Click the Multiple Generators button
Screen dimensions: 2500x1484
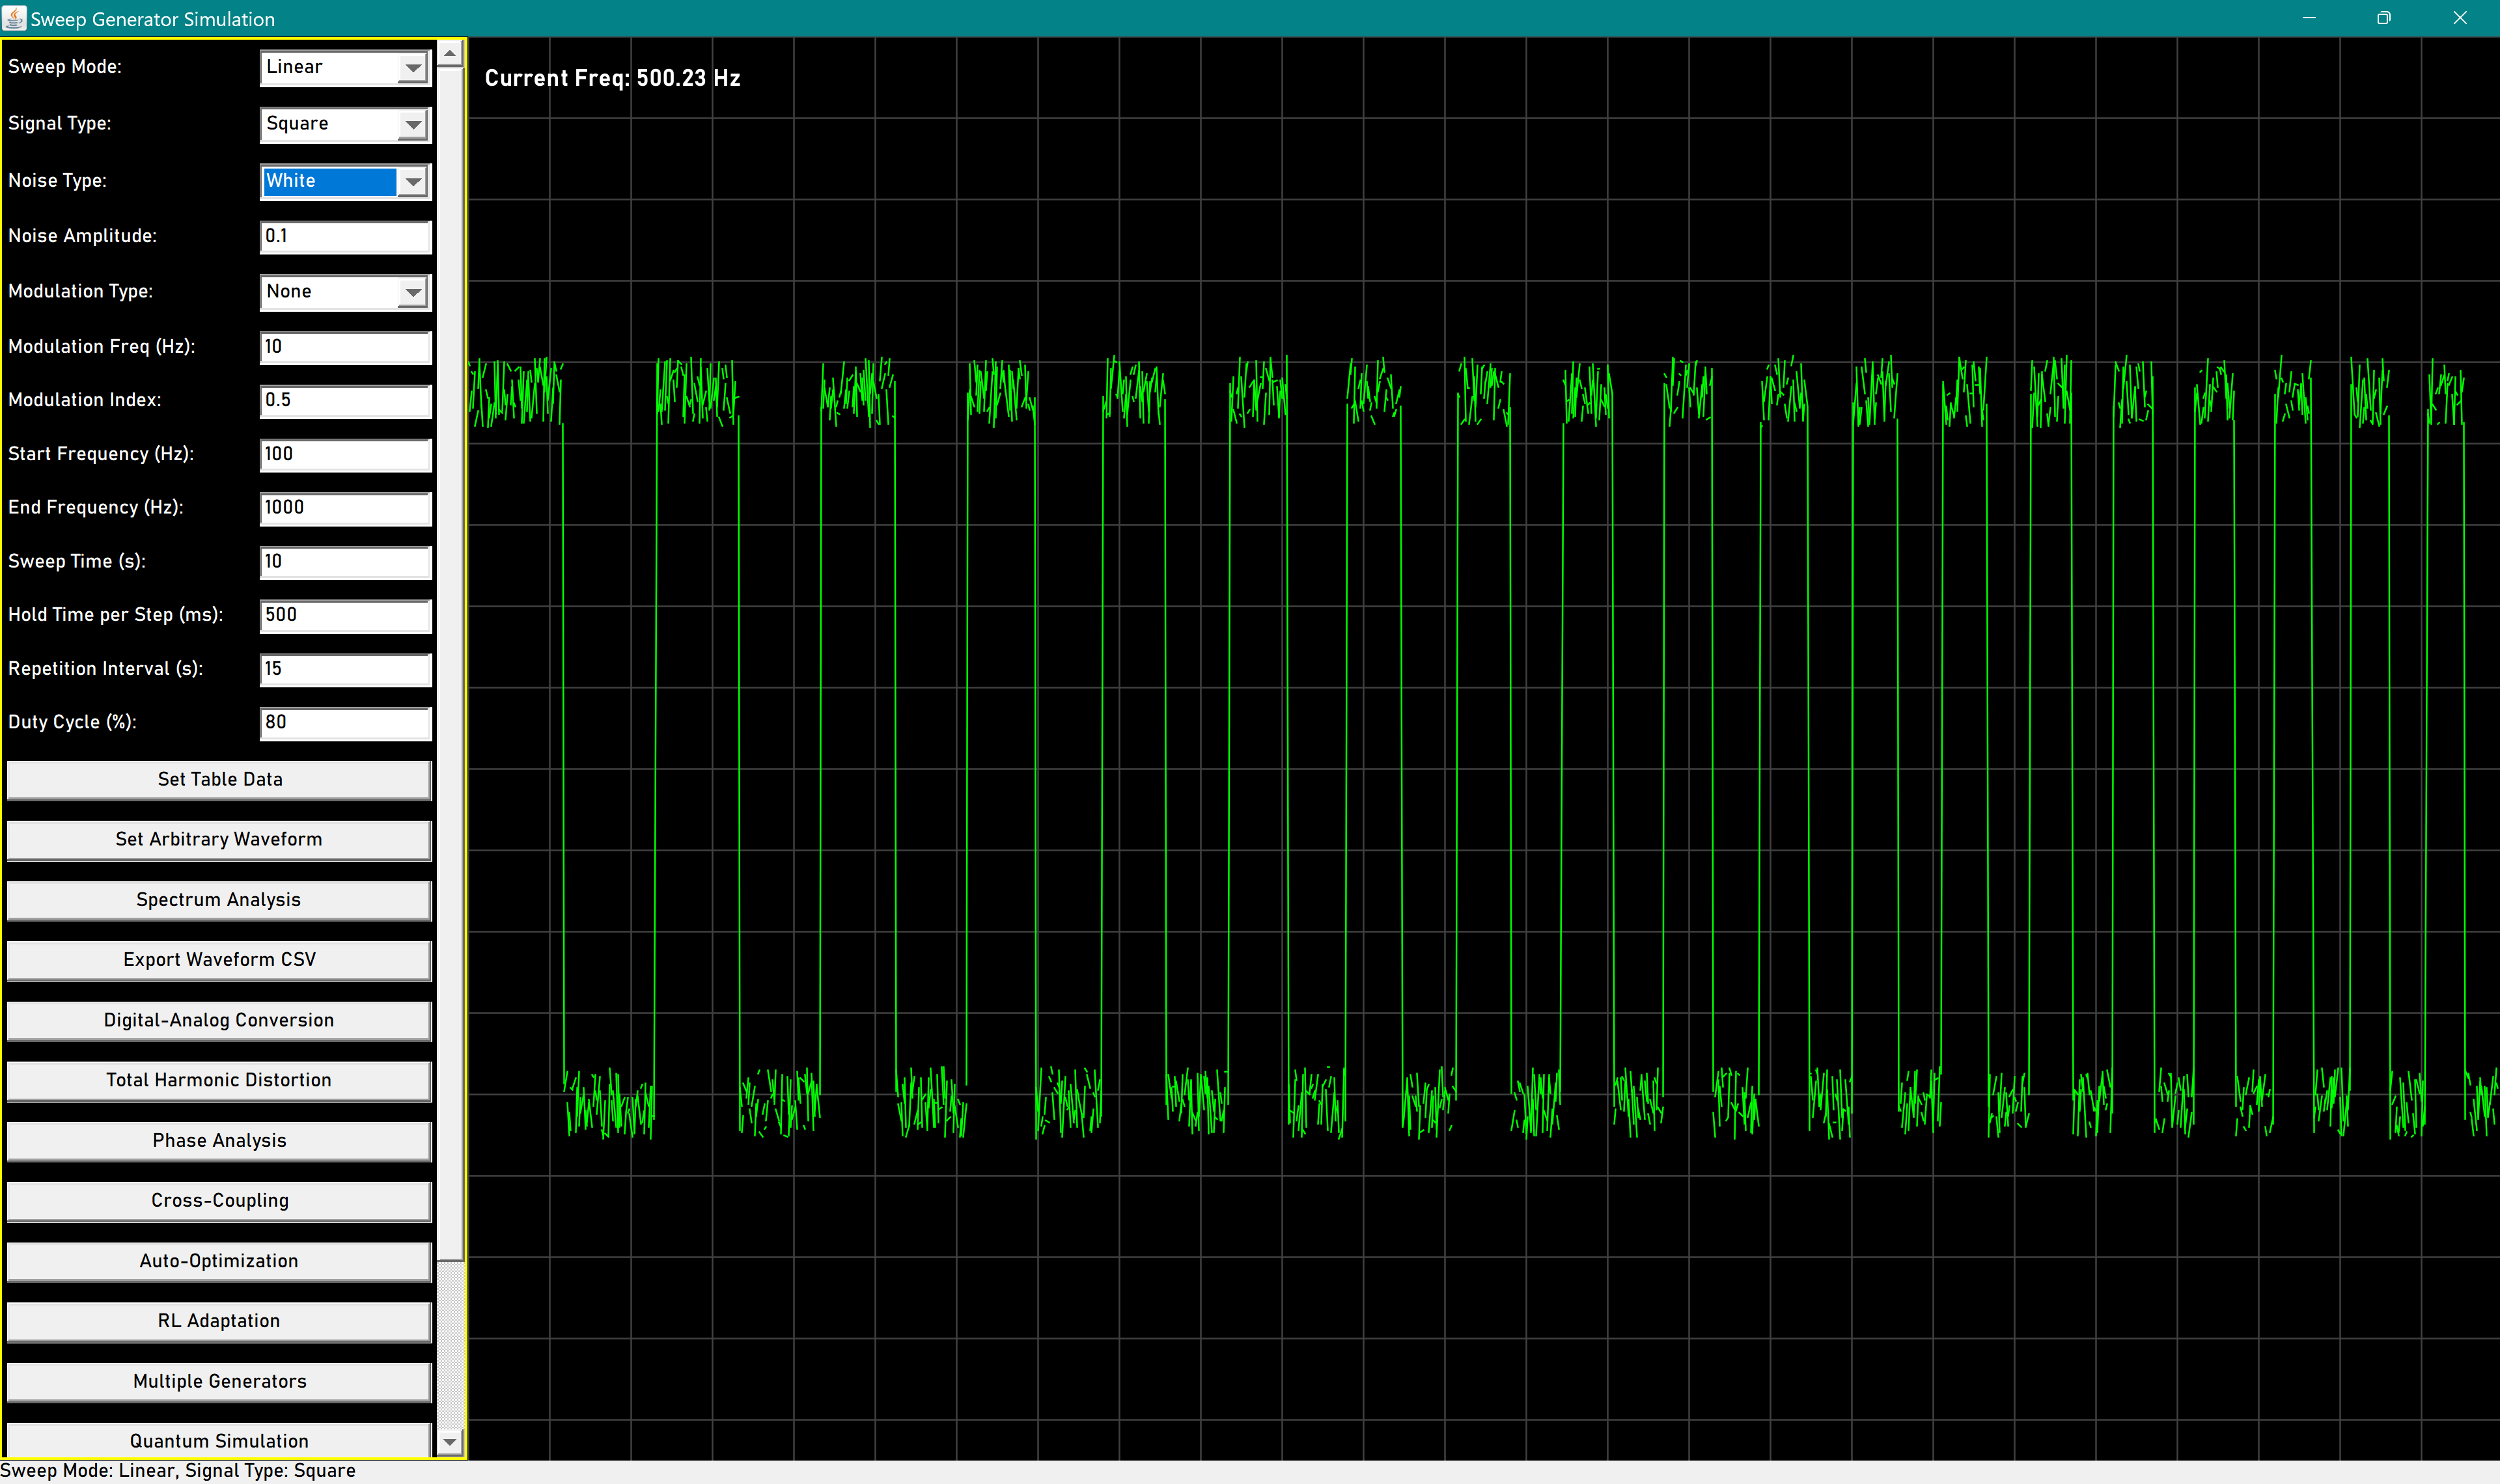point(219,1381)
